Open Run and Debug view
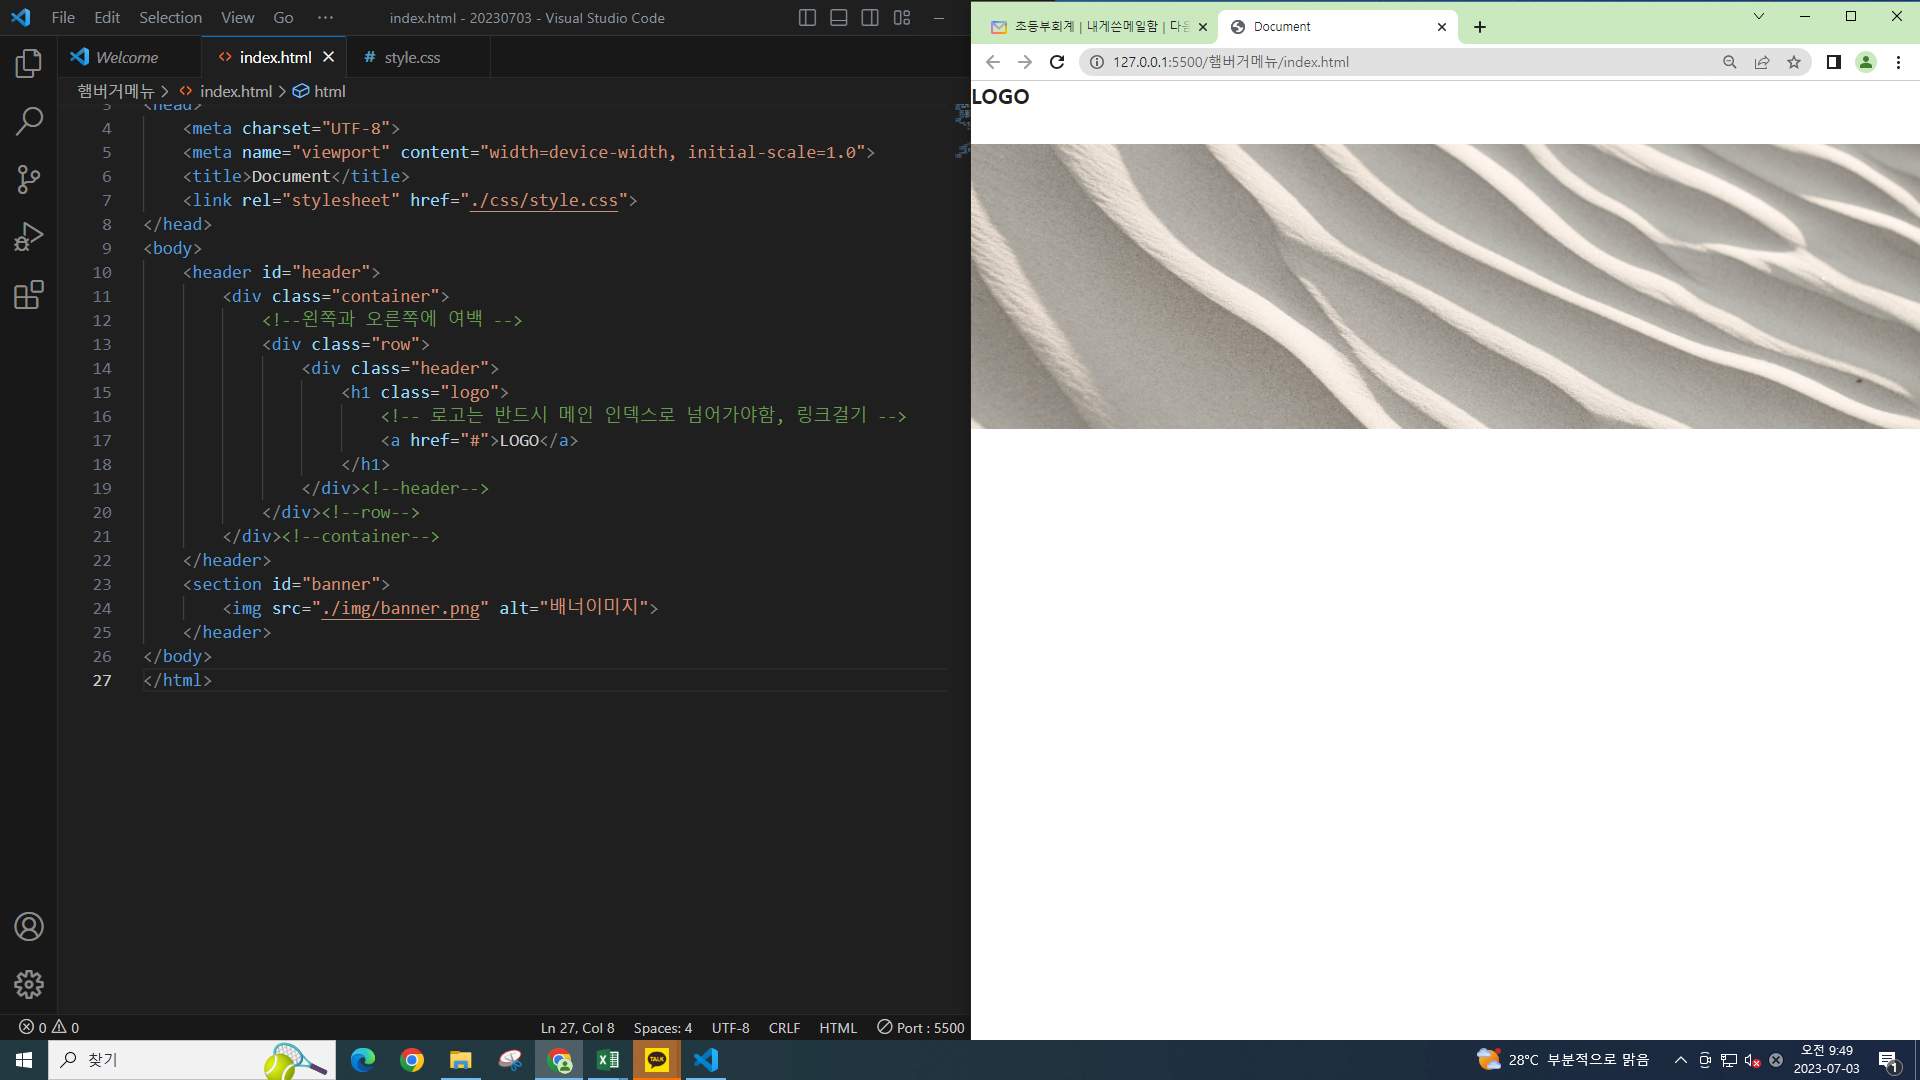Screen dimensions: 1920x1080 [x=29, y=237]
